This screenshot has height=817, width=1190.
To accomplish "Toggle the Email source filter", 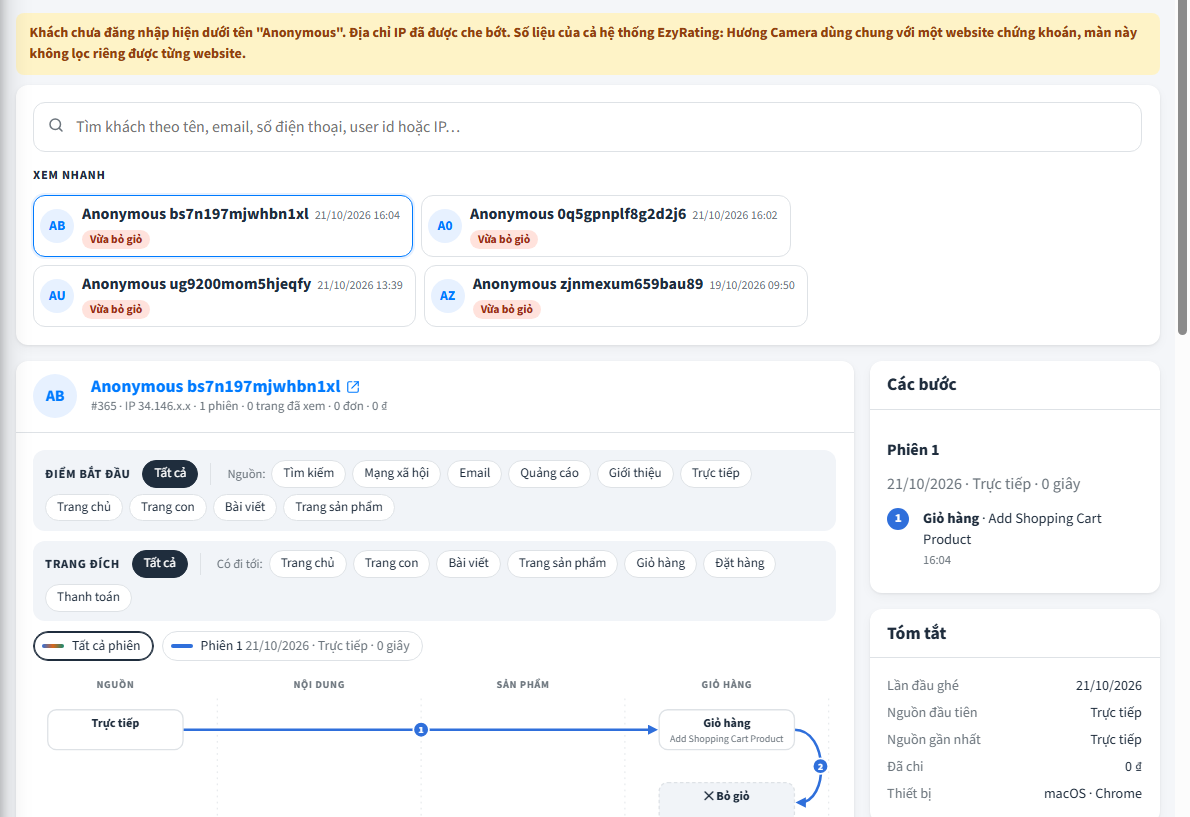I will 474,473.
